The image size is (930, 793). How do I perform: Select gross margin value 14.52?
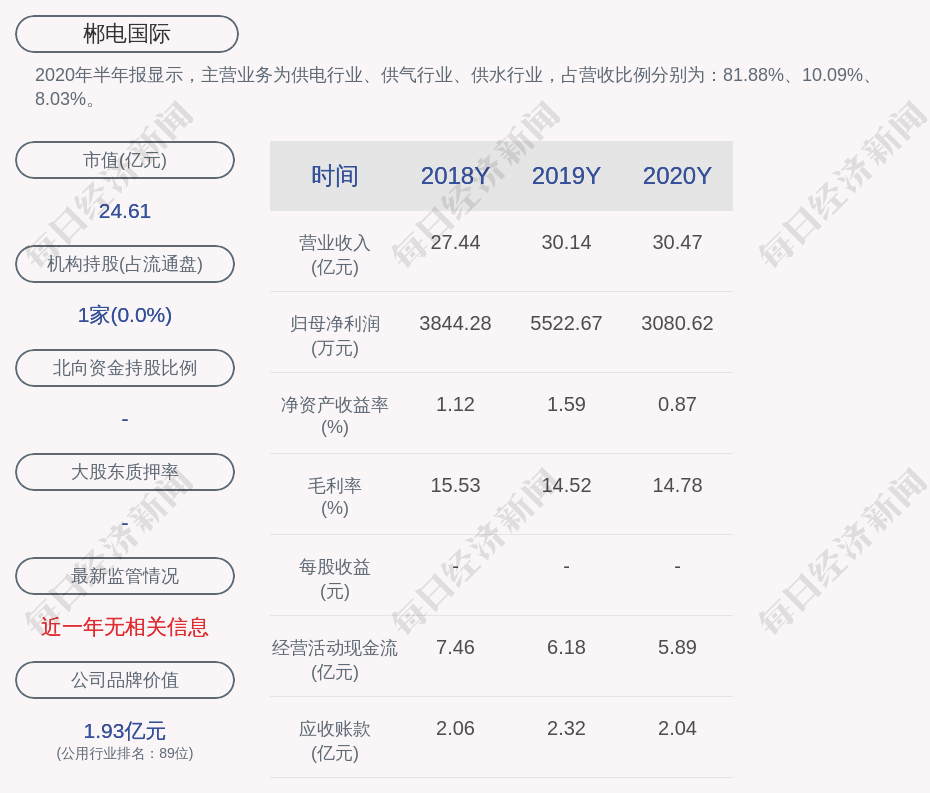[x=566, y=485]
